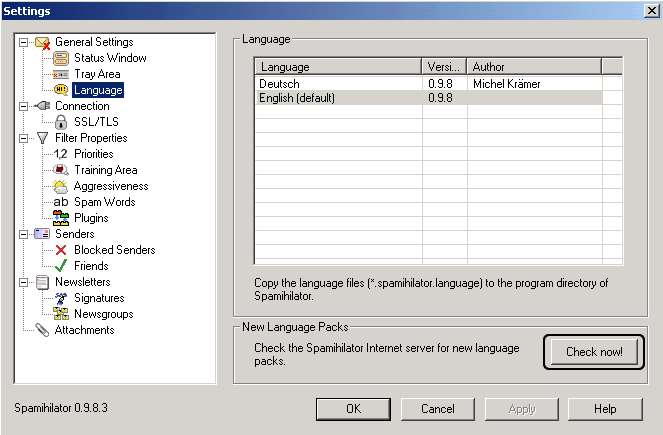663x435 pixels.
Task: Collapse the Senders tree node
Action: [x=24, y=234]
